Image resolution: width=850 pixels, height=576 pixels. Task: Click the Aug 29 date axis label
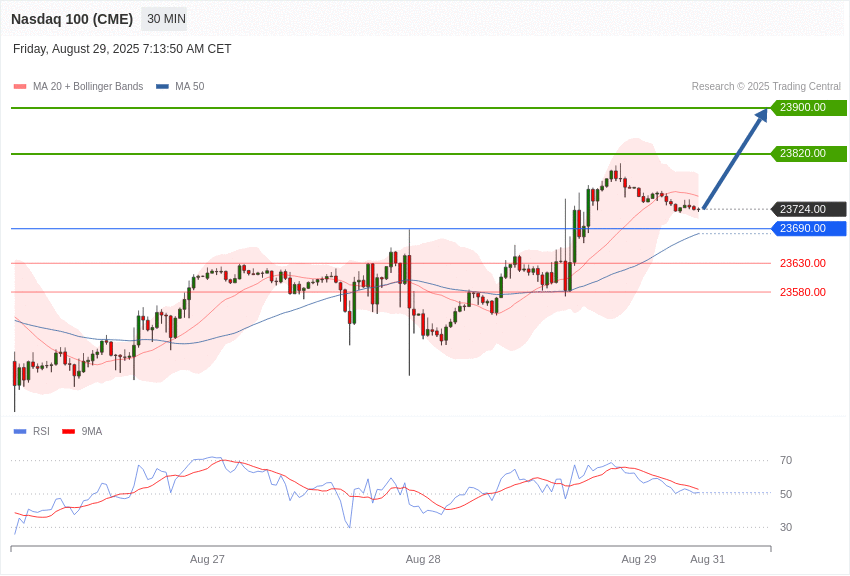639,559
